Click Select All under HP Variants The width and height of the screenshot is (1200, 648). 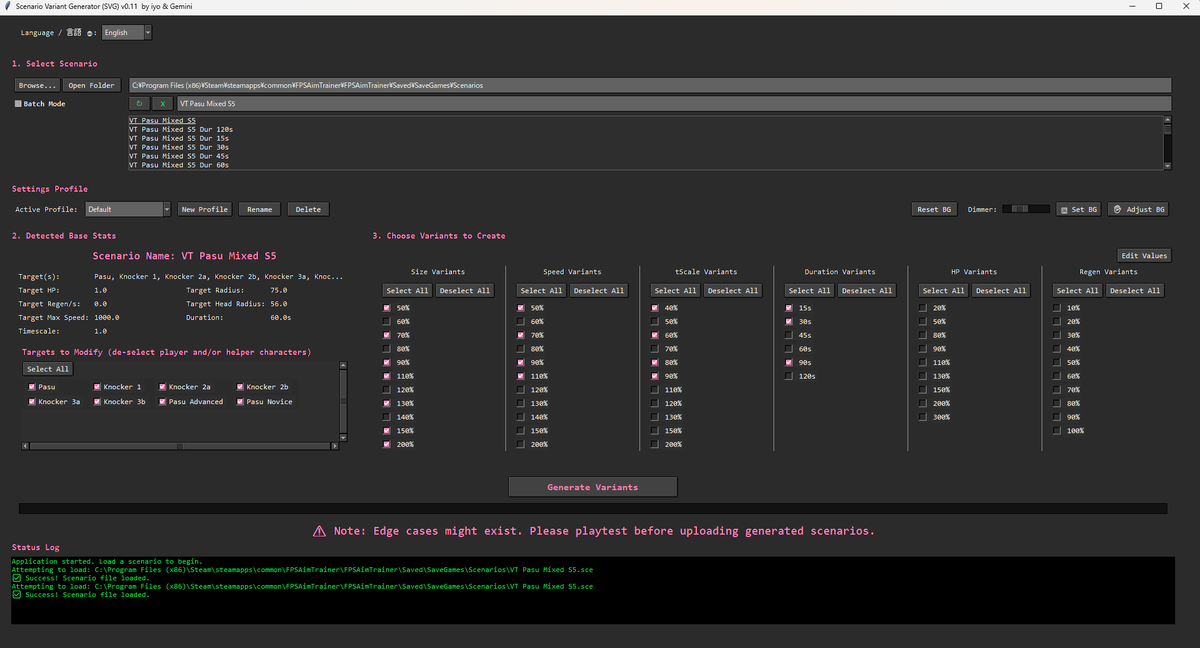pyautogui.click(x=942, y=290)
